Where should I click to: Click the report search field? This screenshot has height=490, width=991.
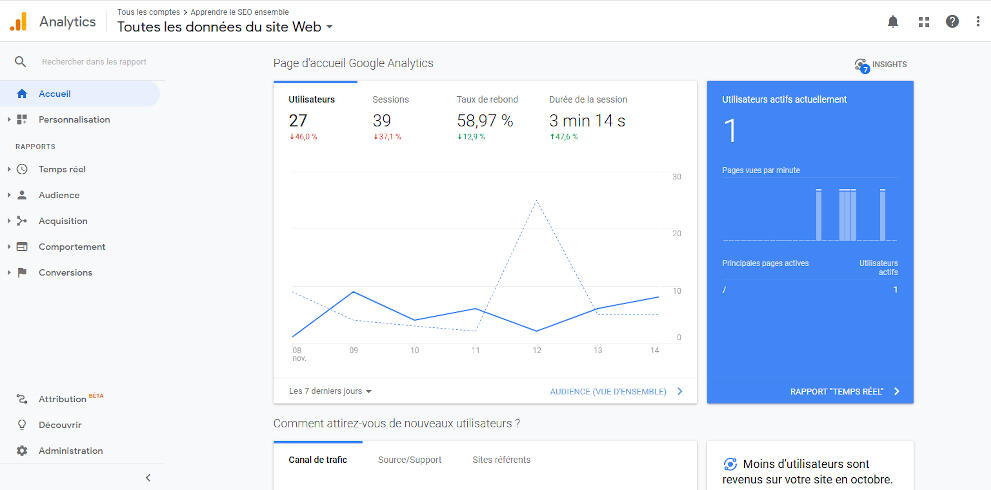(94, 62)
